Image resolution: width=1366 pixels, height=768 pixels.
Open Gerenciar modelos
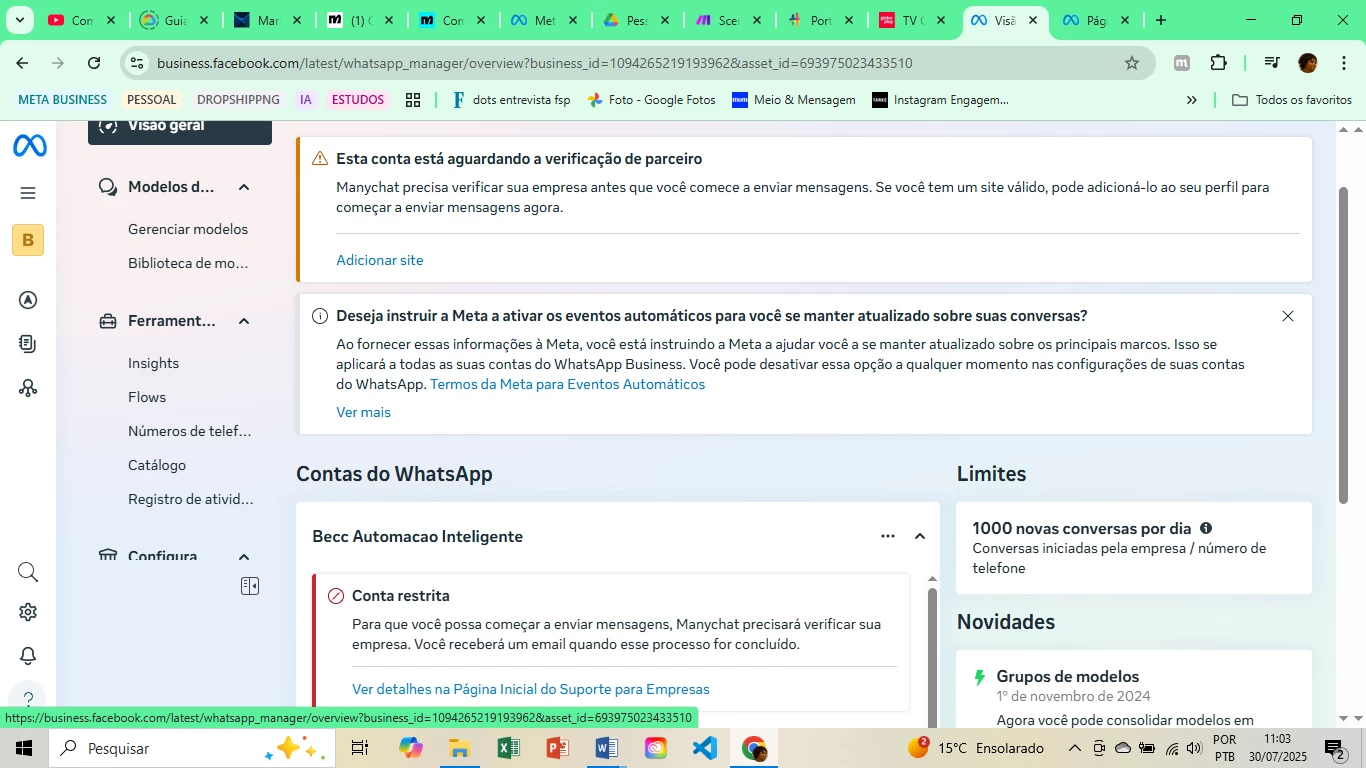tap(188, 229)
